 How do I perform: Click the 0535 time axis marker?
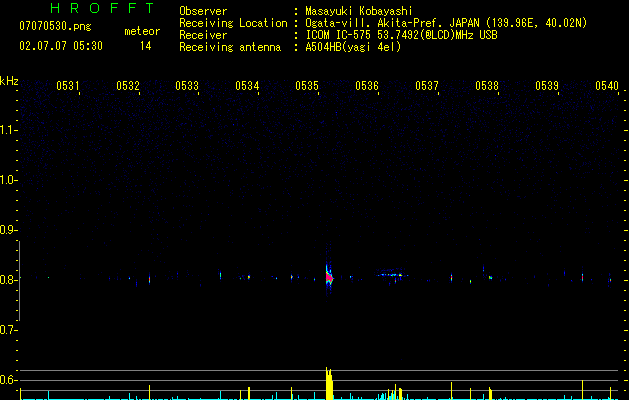(307, 86)
